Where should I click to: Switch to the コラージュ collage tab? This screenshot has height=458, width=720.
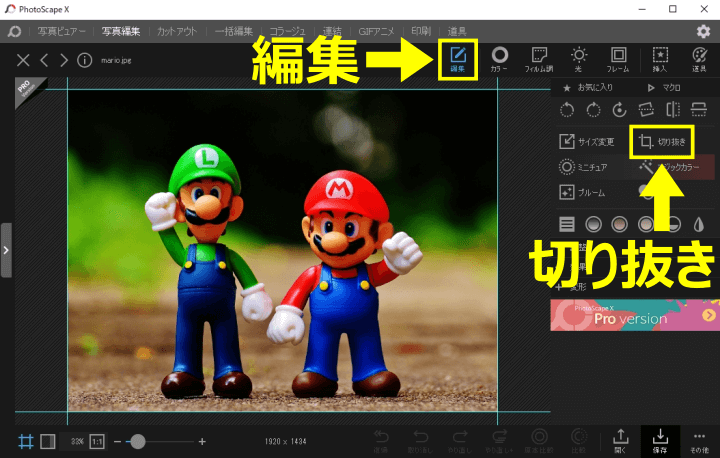(287, 31)
